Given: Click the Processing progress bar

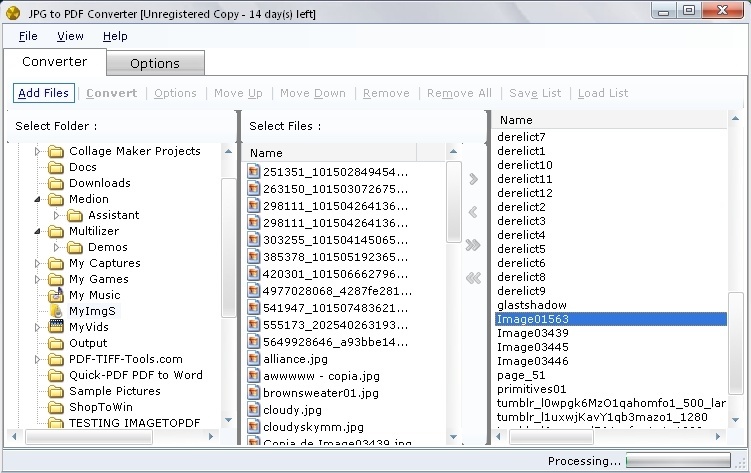Looking at the screenshot, I should (678, 461).
